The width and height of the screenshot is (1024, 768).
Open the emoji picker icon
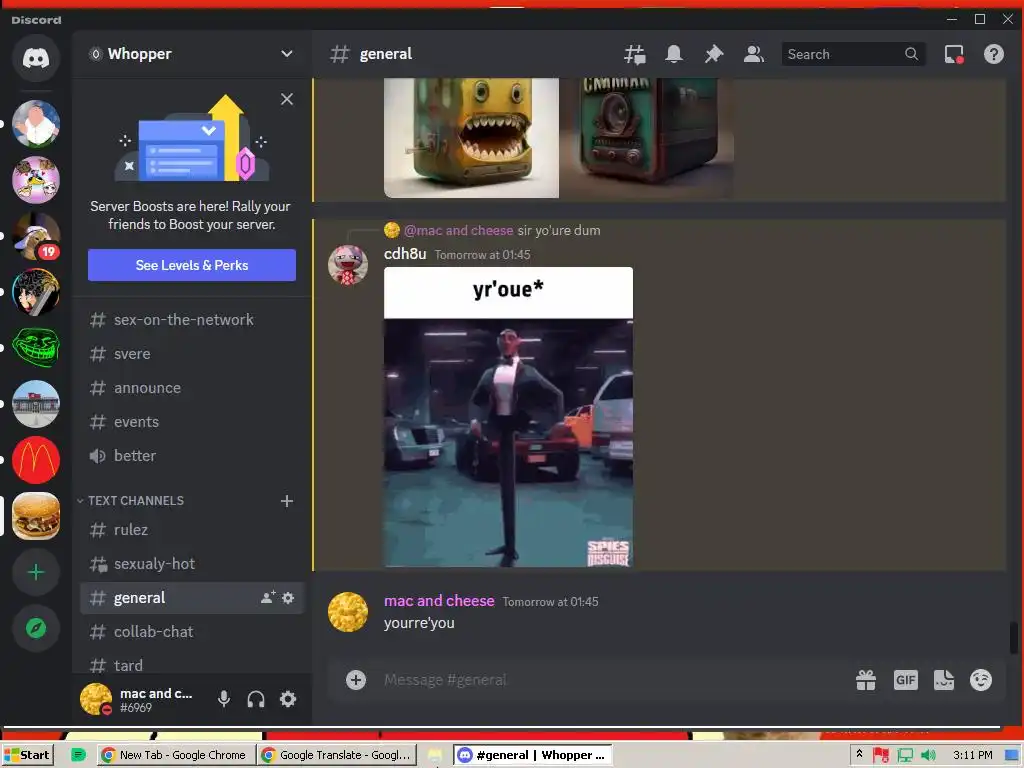coord(981,680)
